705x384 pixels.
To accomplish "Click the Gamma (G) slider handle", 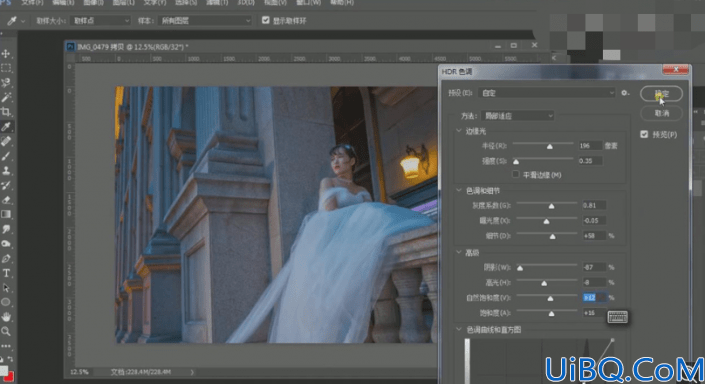I will [x=551, y=206].
